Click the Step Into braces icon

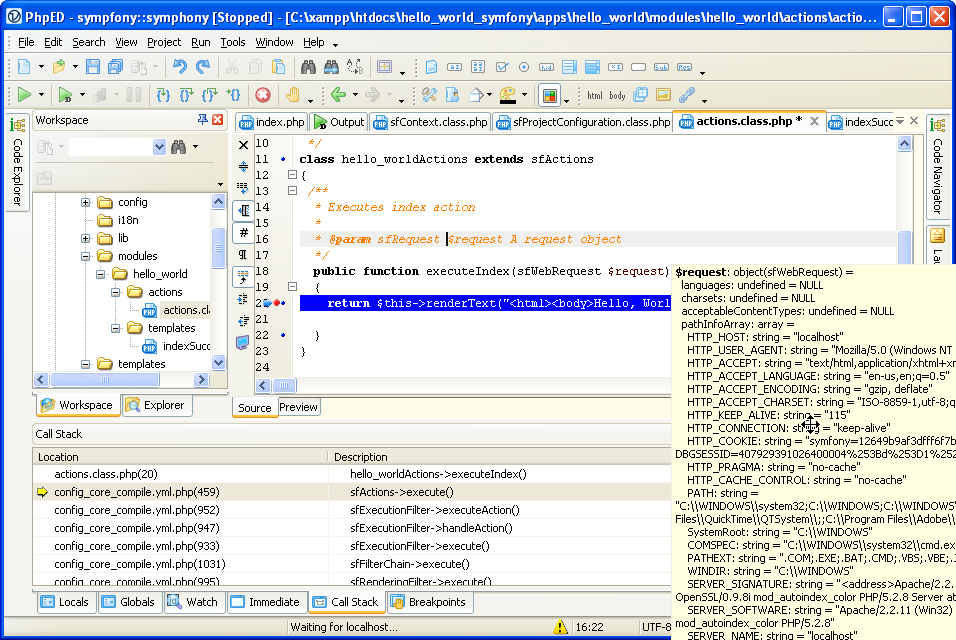162,95
